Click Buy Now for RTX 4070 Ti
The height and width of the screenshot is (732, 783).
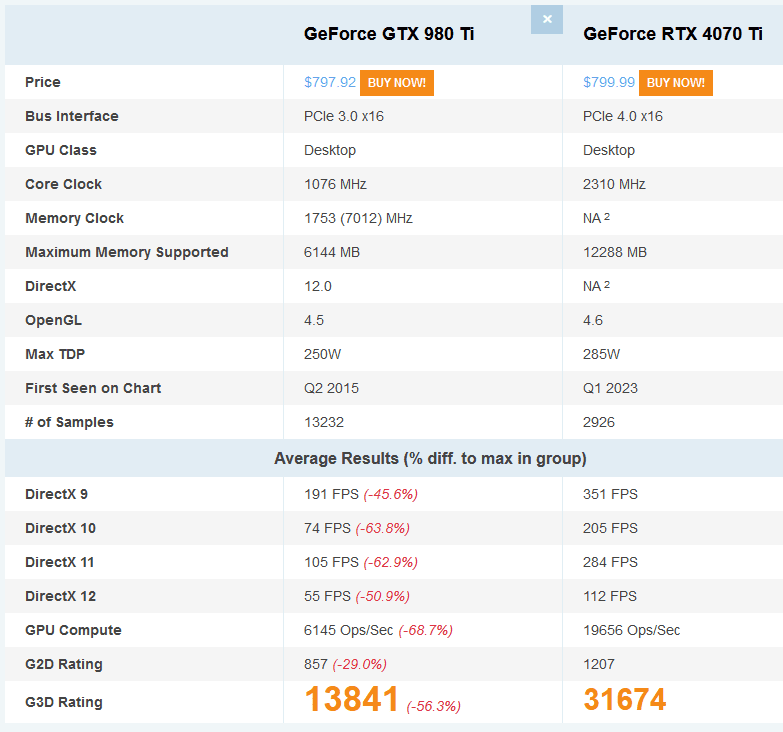[676, 82]
